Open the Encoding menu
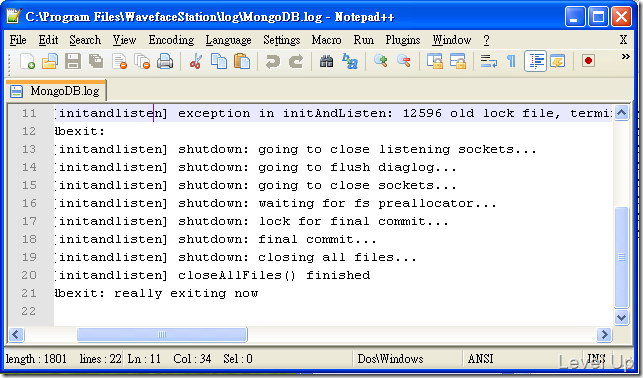 point(171,40)
